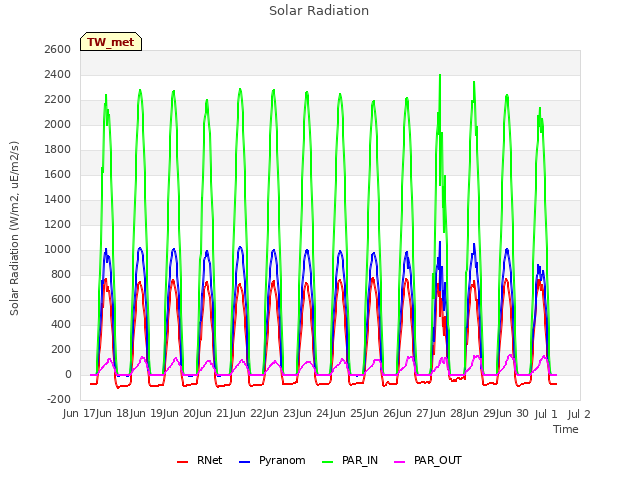Click the 1400 y-axis tick label
Viewport: 640px width, 480px height.
click(x=58, y=200)
